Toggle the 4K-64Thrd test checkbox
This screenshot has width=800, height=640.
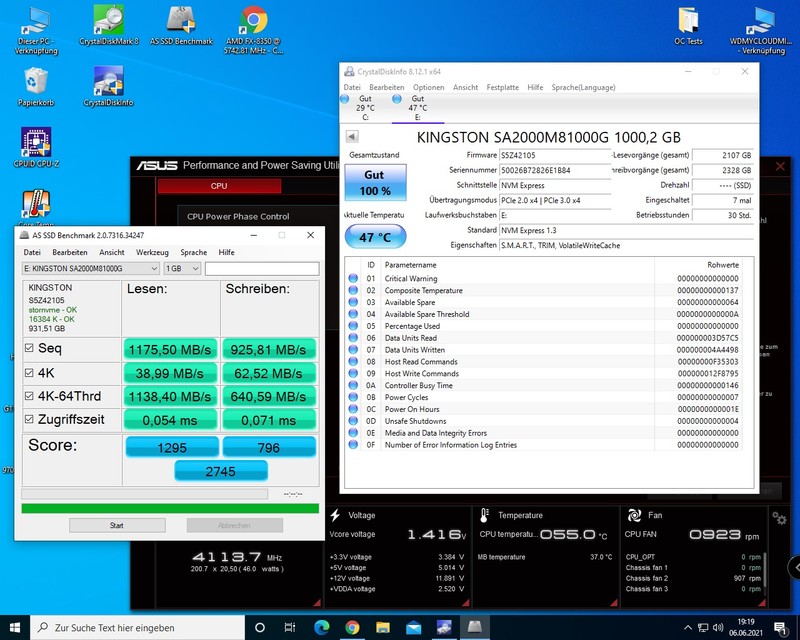tap(29, 395)
